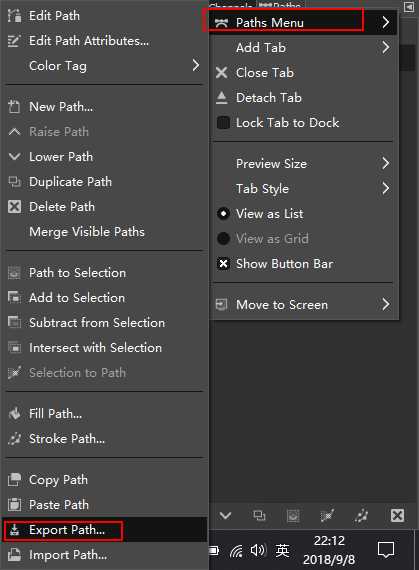Click the selection to path icon in button bar

point(327,515)
